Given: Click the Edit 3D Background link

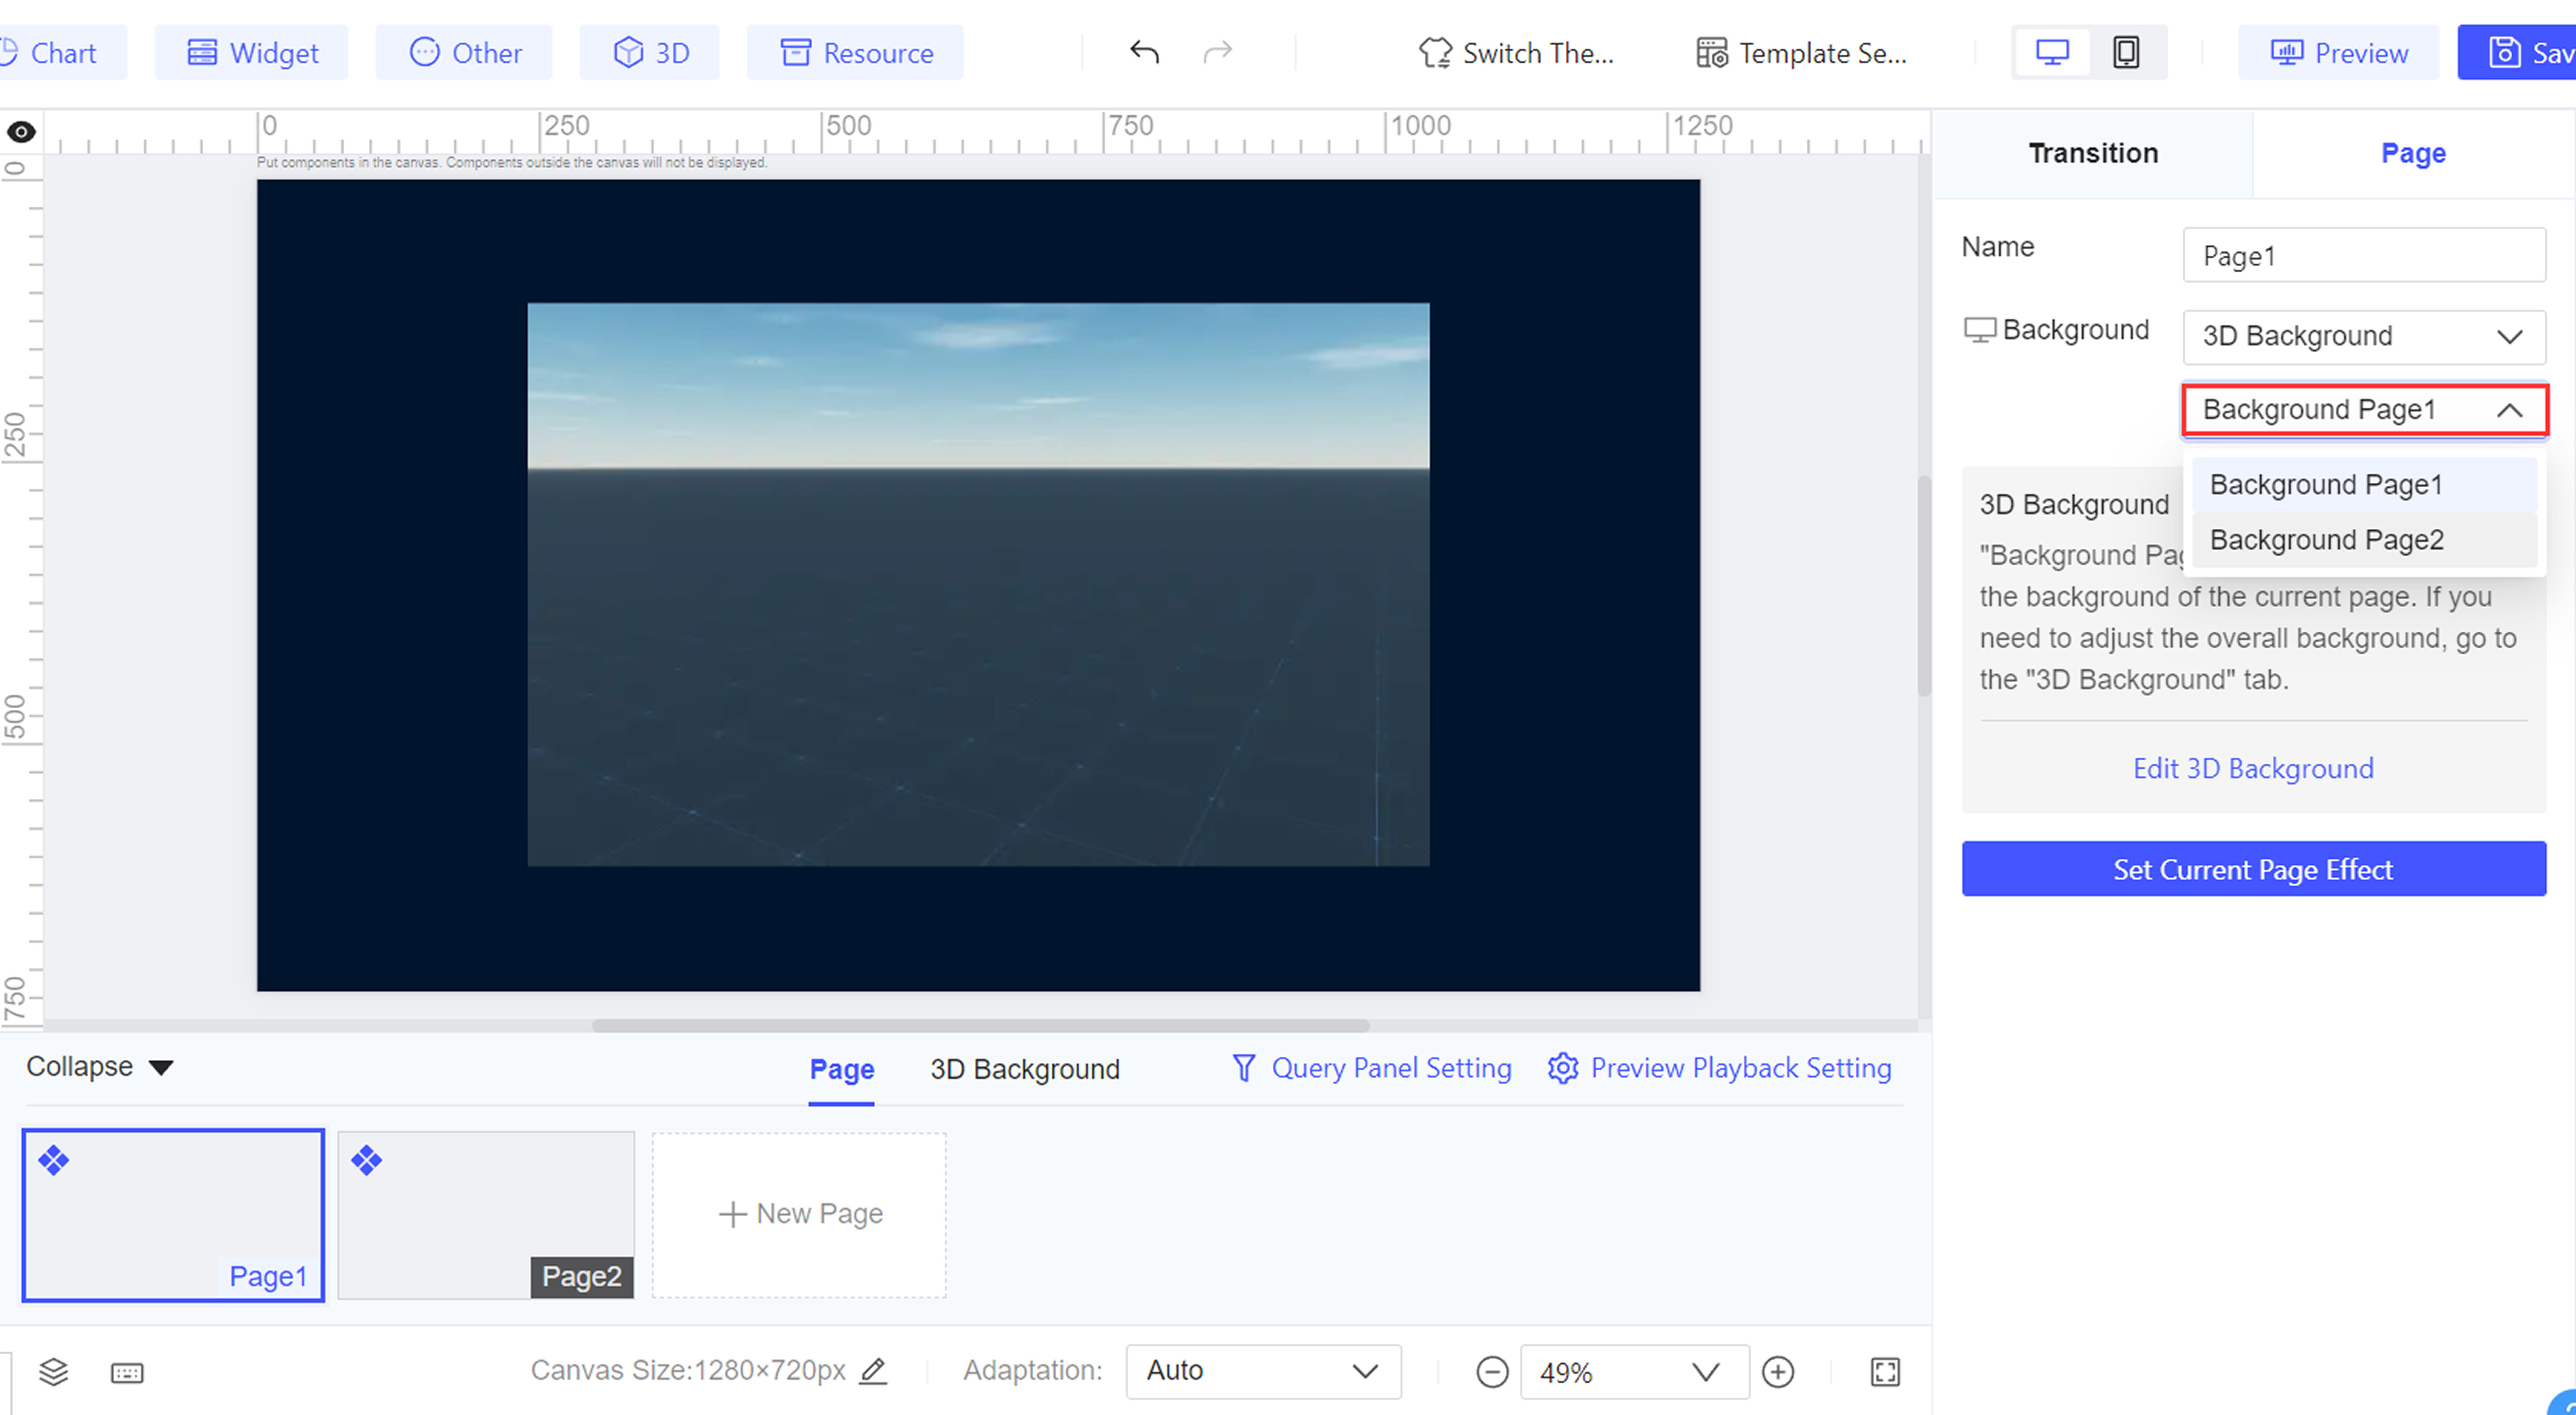Looking at the screenshot, I should point(2253,768).
